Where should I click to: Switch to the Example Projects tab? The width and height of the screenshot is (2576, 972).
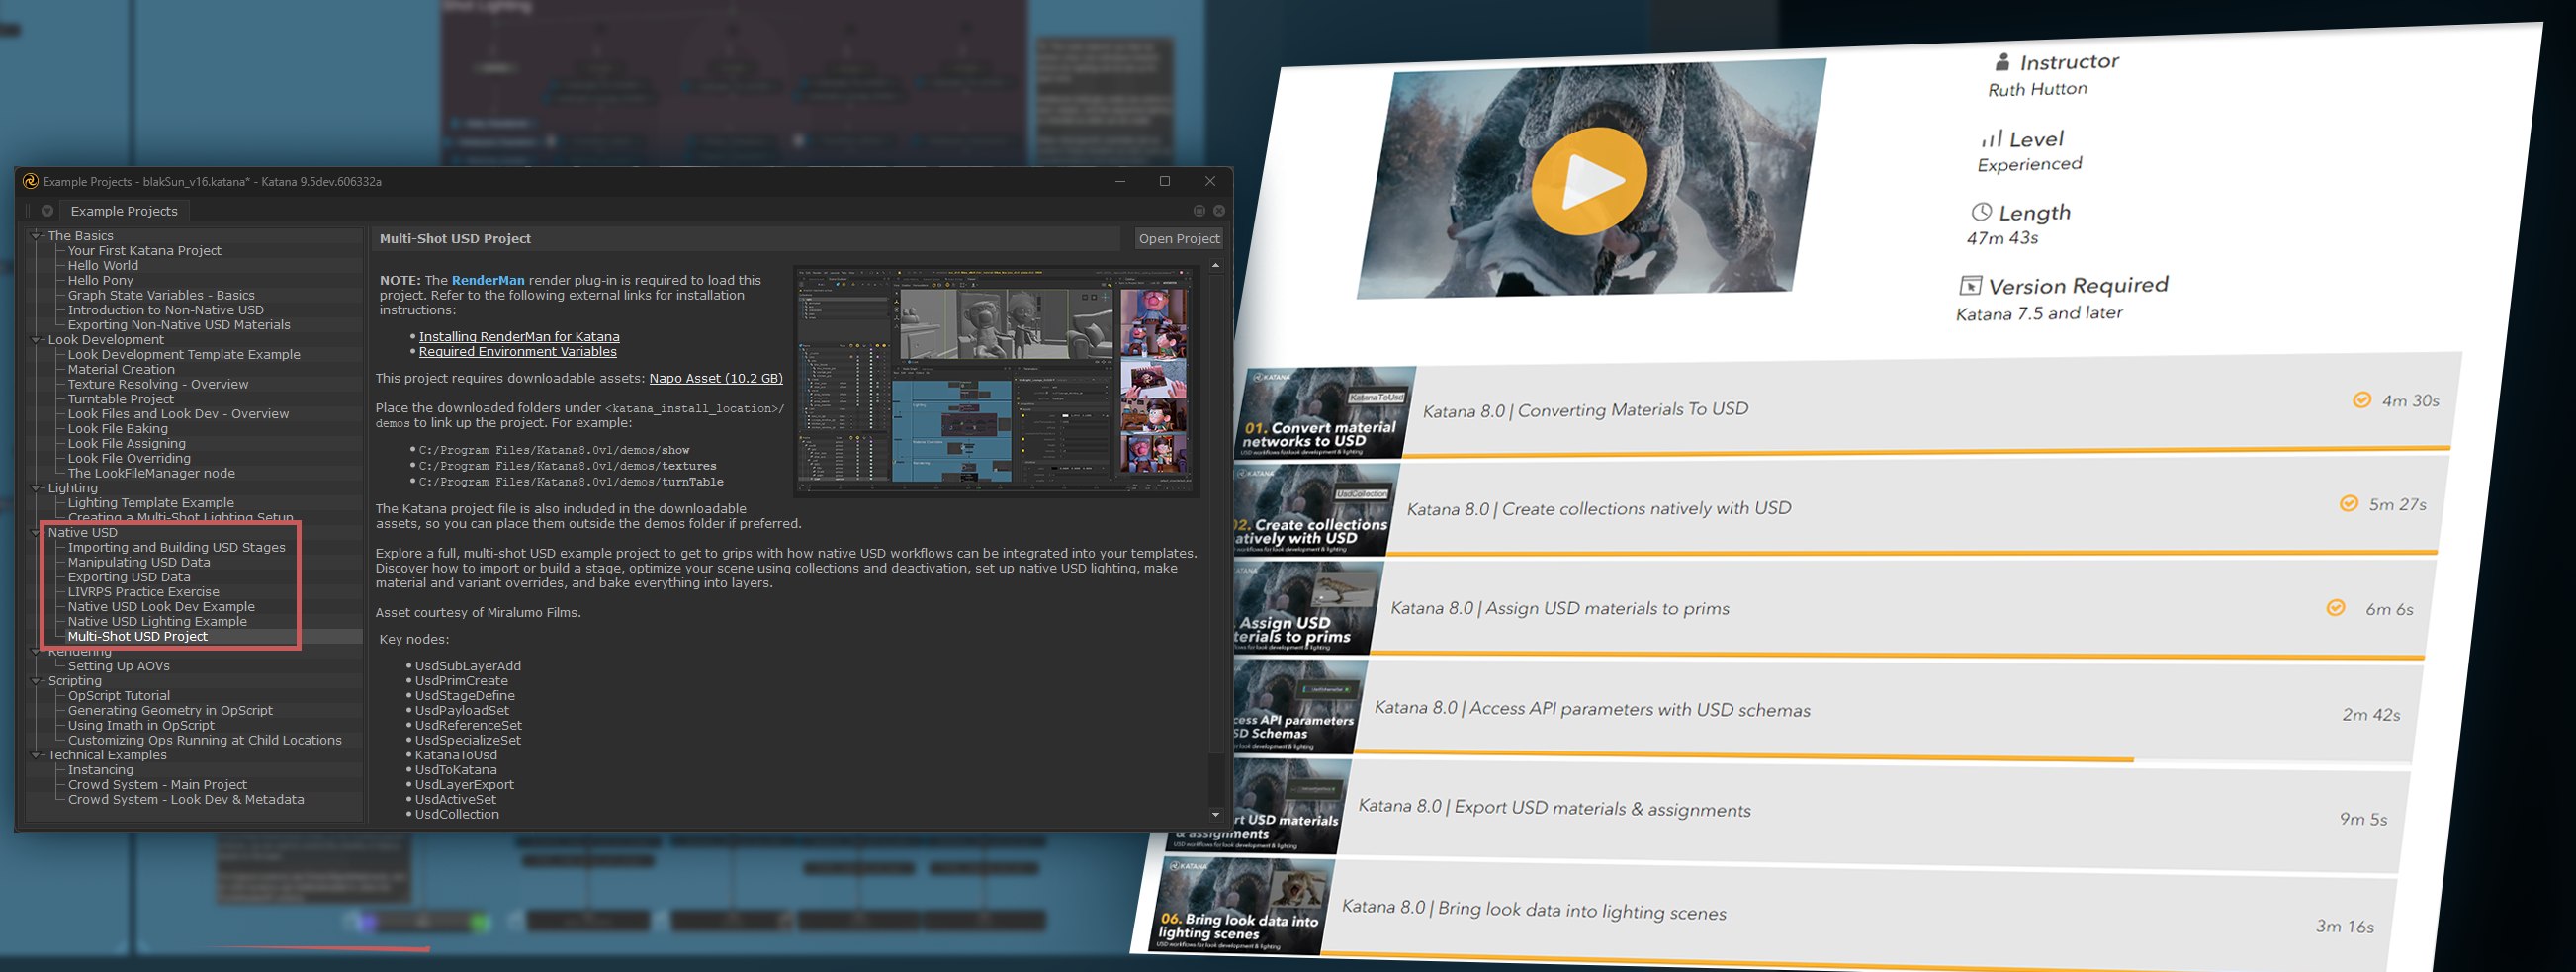[x=124, y=211]
